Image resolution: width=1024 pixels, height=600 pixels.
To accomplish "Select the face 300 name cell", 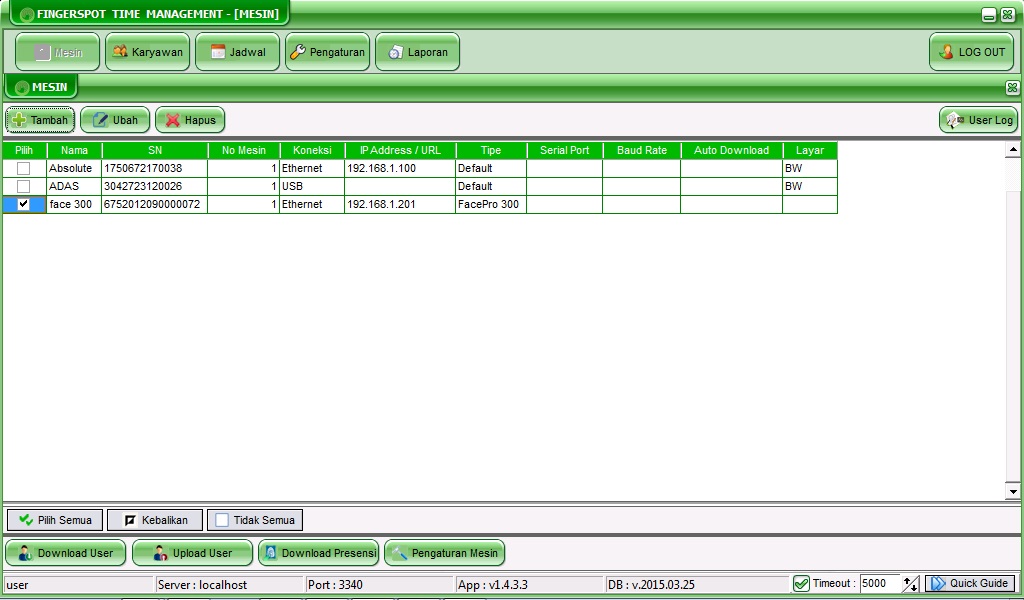I will (x=74, y=204).
